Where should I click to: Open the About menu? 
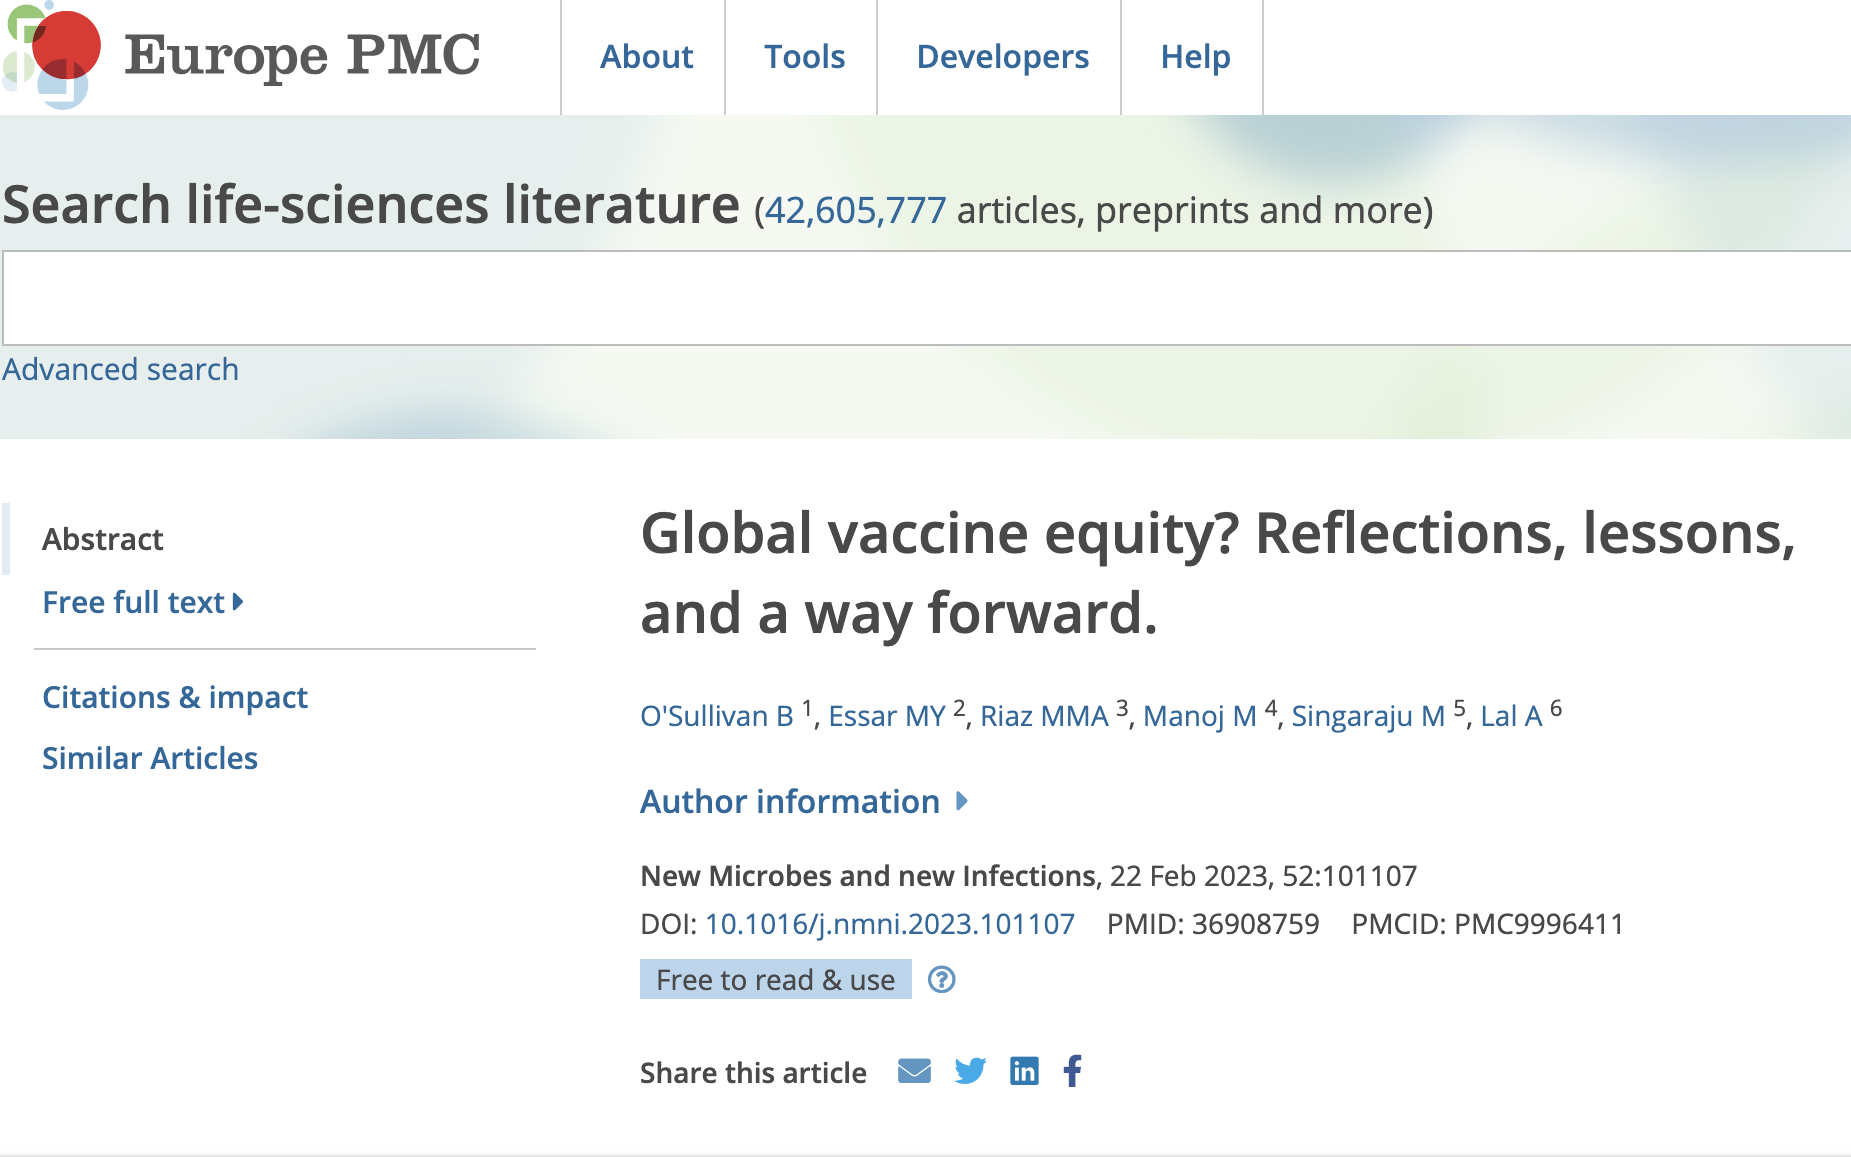tap(646, 57)
